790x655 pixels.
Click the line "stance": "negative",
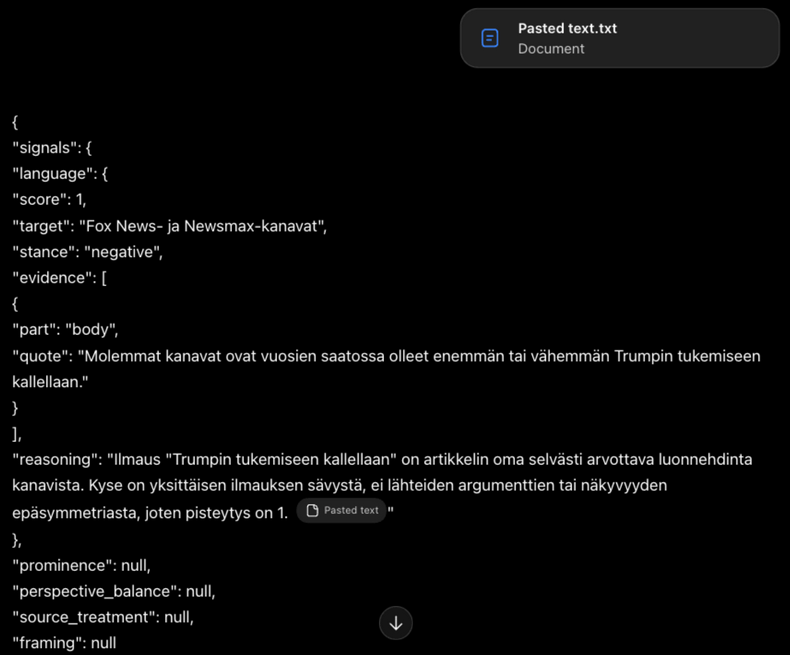[x=88, y=251]
